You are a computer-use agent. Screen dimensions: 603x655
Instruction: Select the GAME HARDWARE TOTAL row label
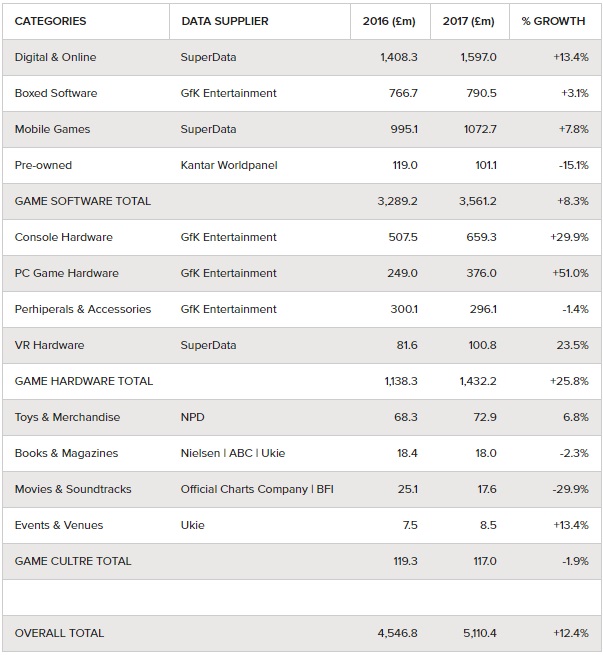[x=84, y=381]
